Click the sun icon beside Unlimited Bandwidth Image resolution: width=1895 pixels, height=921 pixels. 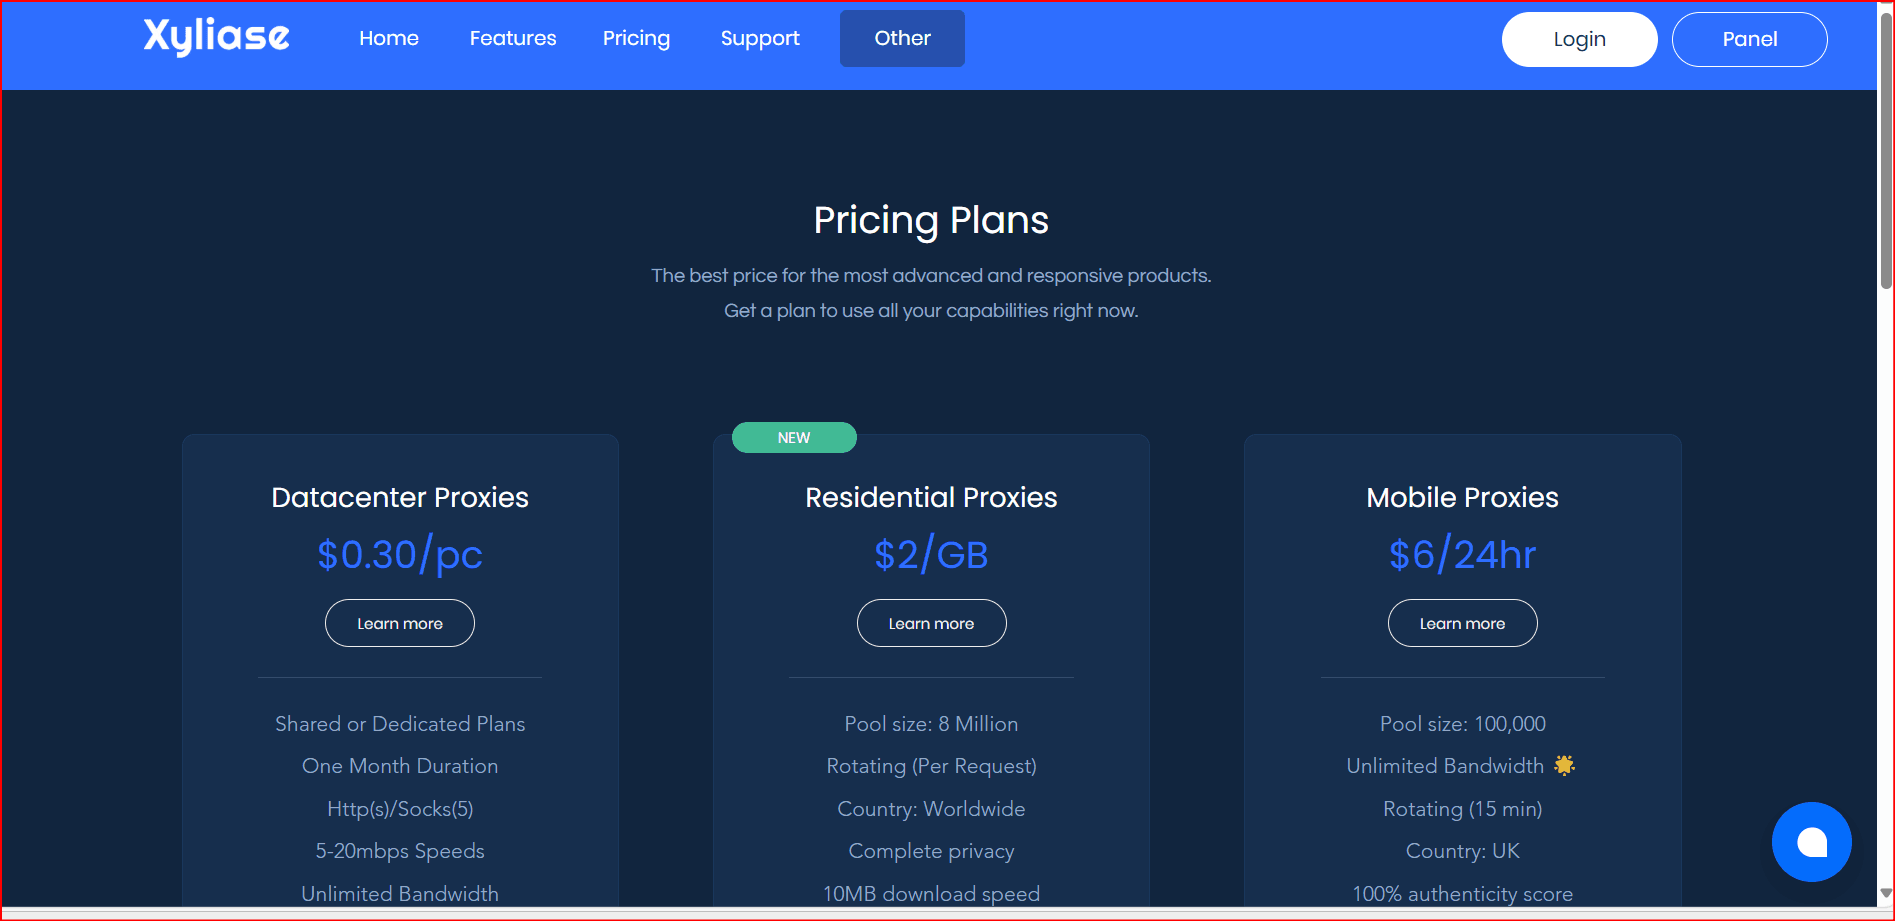[x=1564, y=766]
